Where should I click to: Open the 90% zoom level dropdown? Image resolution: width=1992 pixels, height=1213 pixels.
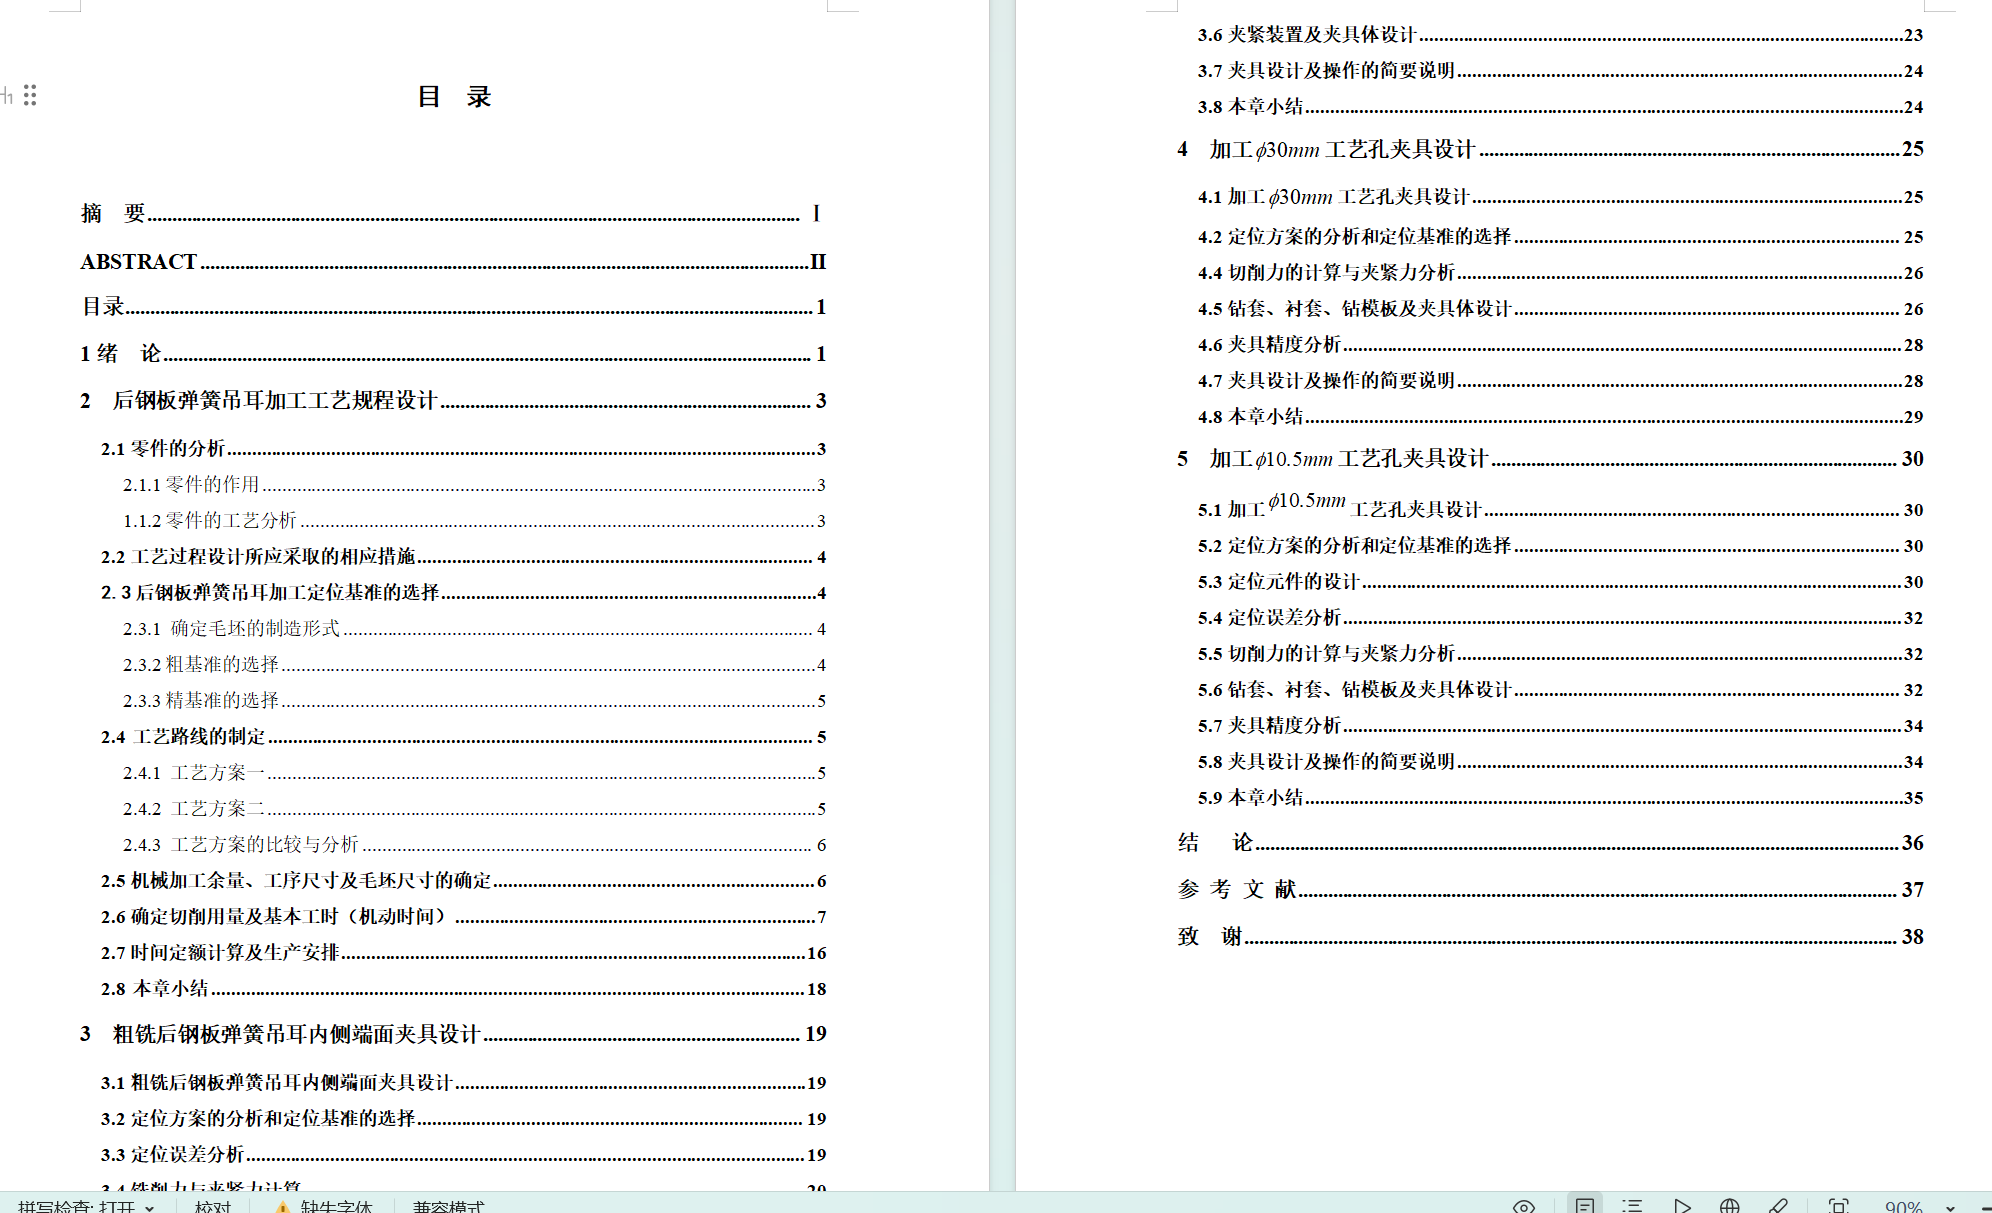[1949, 1207]
